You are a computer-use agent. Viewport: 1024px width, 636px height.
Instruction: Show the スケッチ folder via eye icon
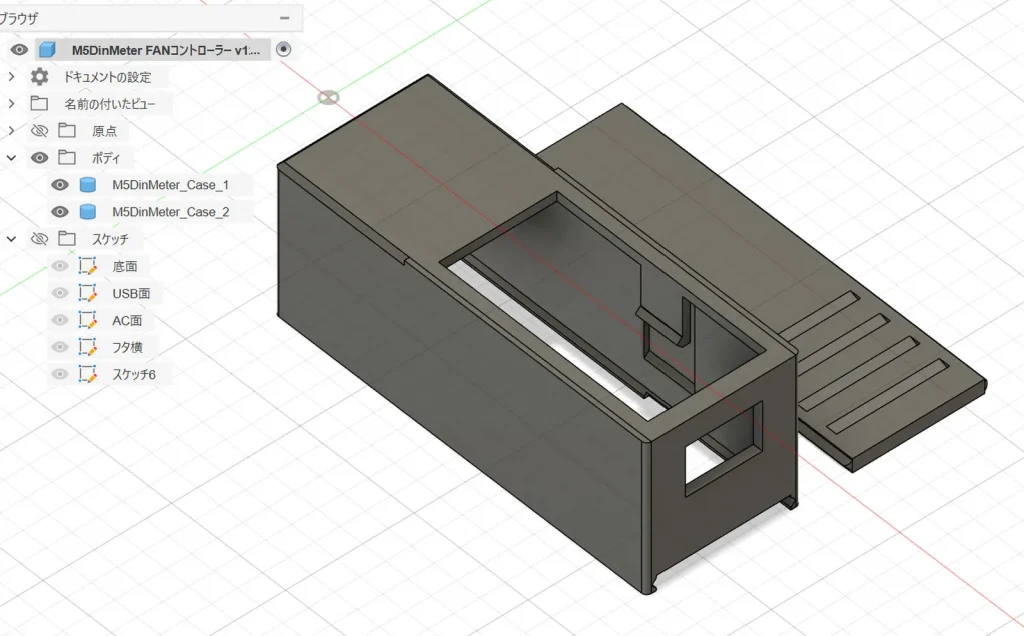point(39,239)
